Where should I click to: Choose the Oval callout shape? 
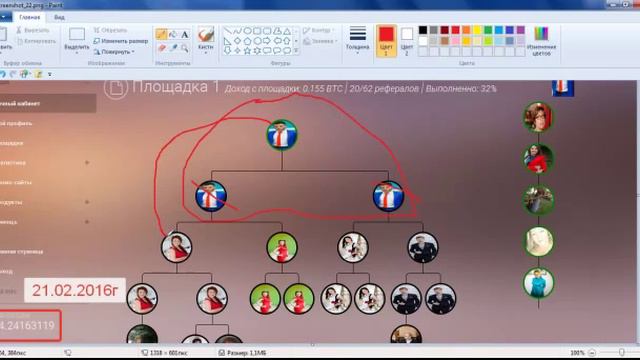coord(277,51)
